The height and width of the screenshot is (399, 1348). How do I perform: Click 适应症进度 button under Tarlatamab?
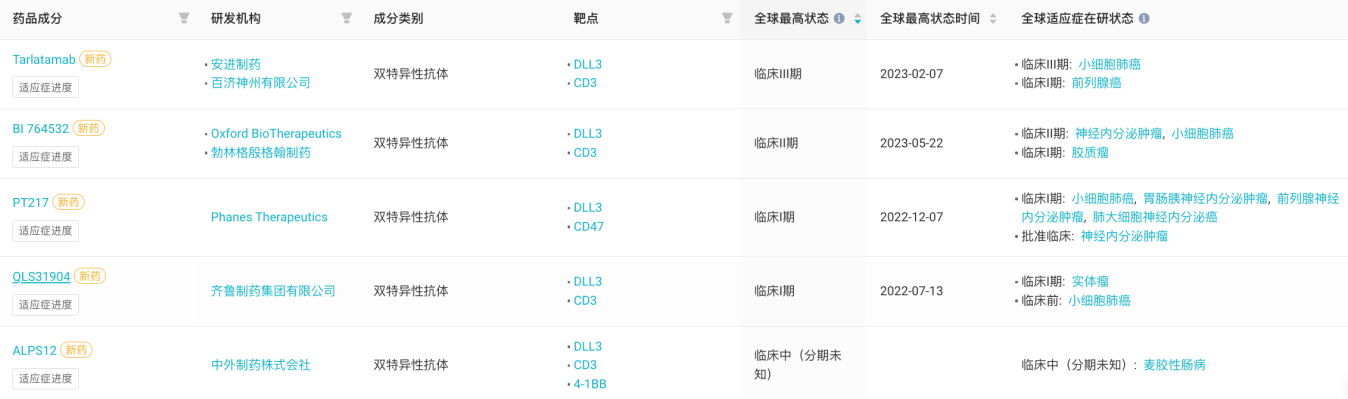coord(46,87)
